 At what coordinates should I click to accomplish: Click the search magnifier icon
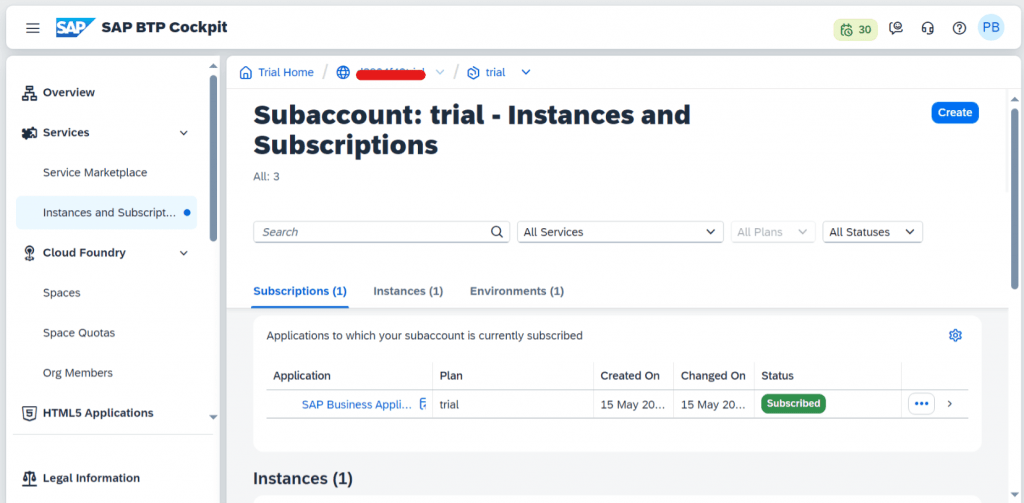pyautogui.click(x=497, y=231)
